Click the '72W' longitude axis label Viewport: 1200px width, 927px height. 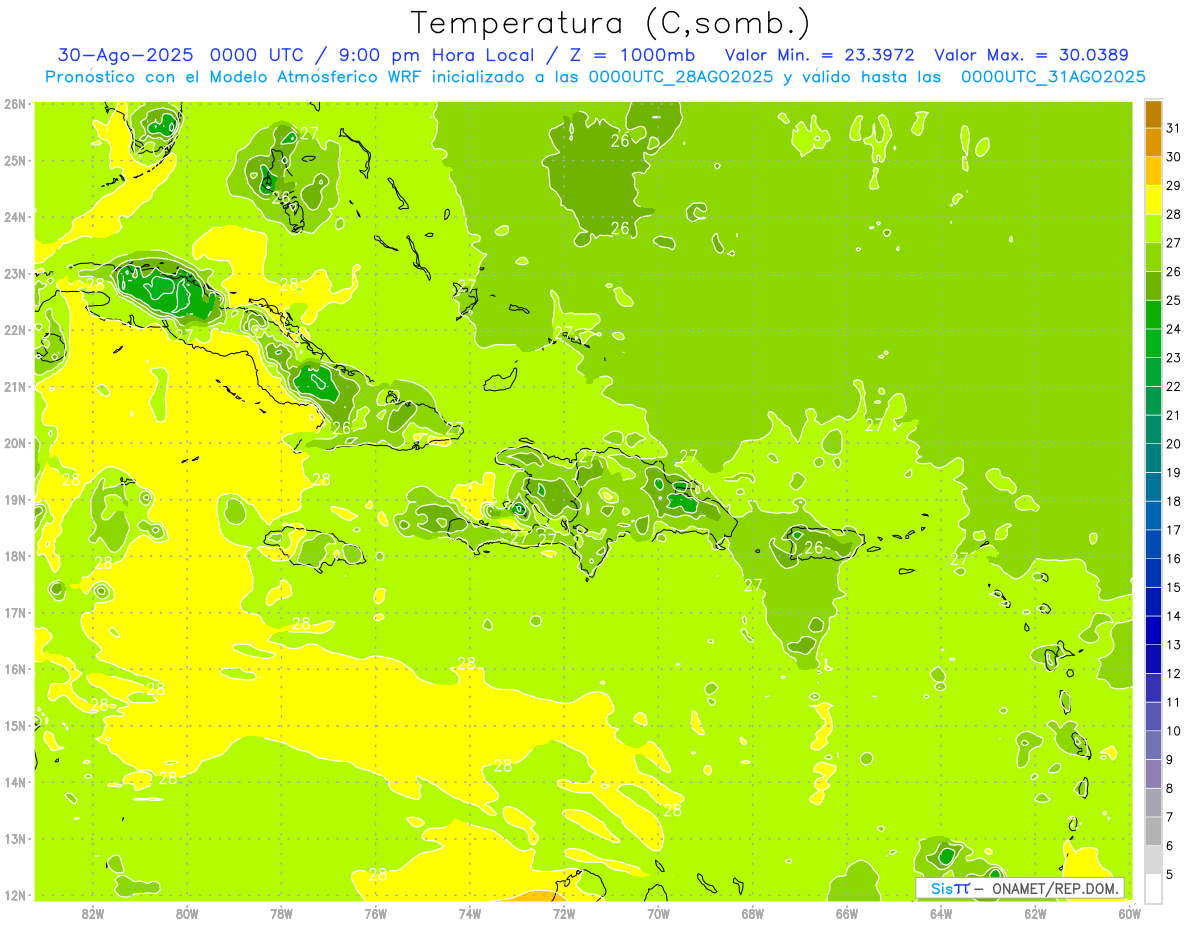point(564,913)
